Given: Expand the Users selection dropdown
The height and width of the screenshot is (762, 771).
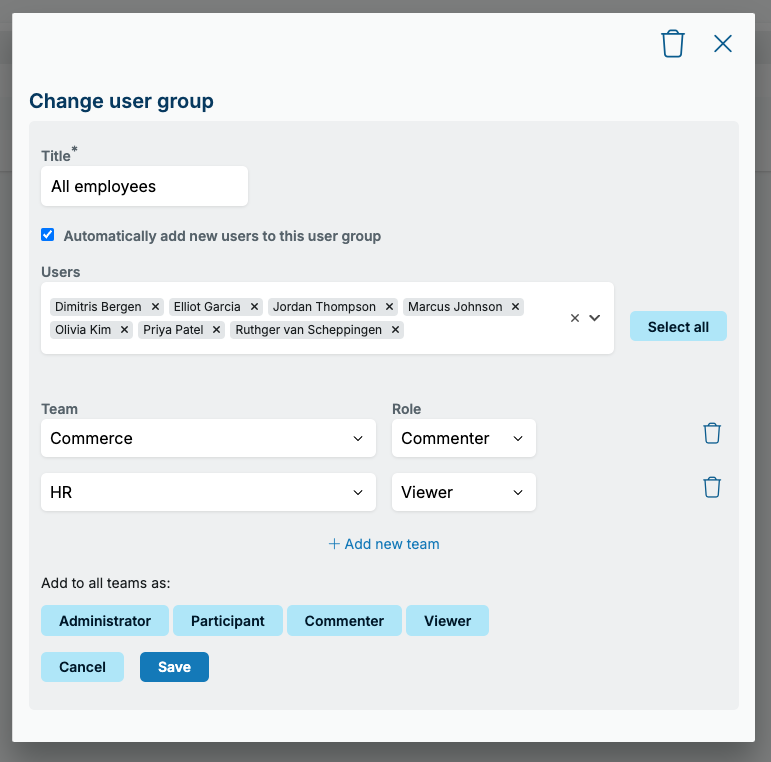Looking at the screenshot, I should coord(594,318).
